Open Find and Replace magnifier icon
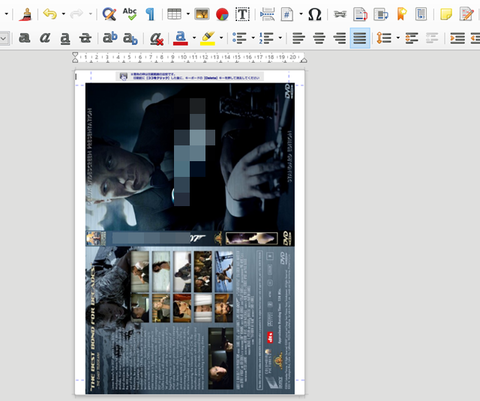Image resolution: width=480 pixels, height=401 pixels. point(109,14)
